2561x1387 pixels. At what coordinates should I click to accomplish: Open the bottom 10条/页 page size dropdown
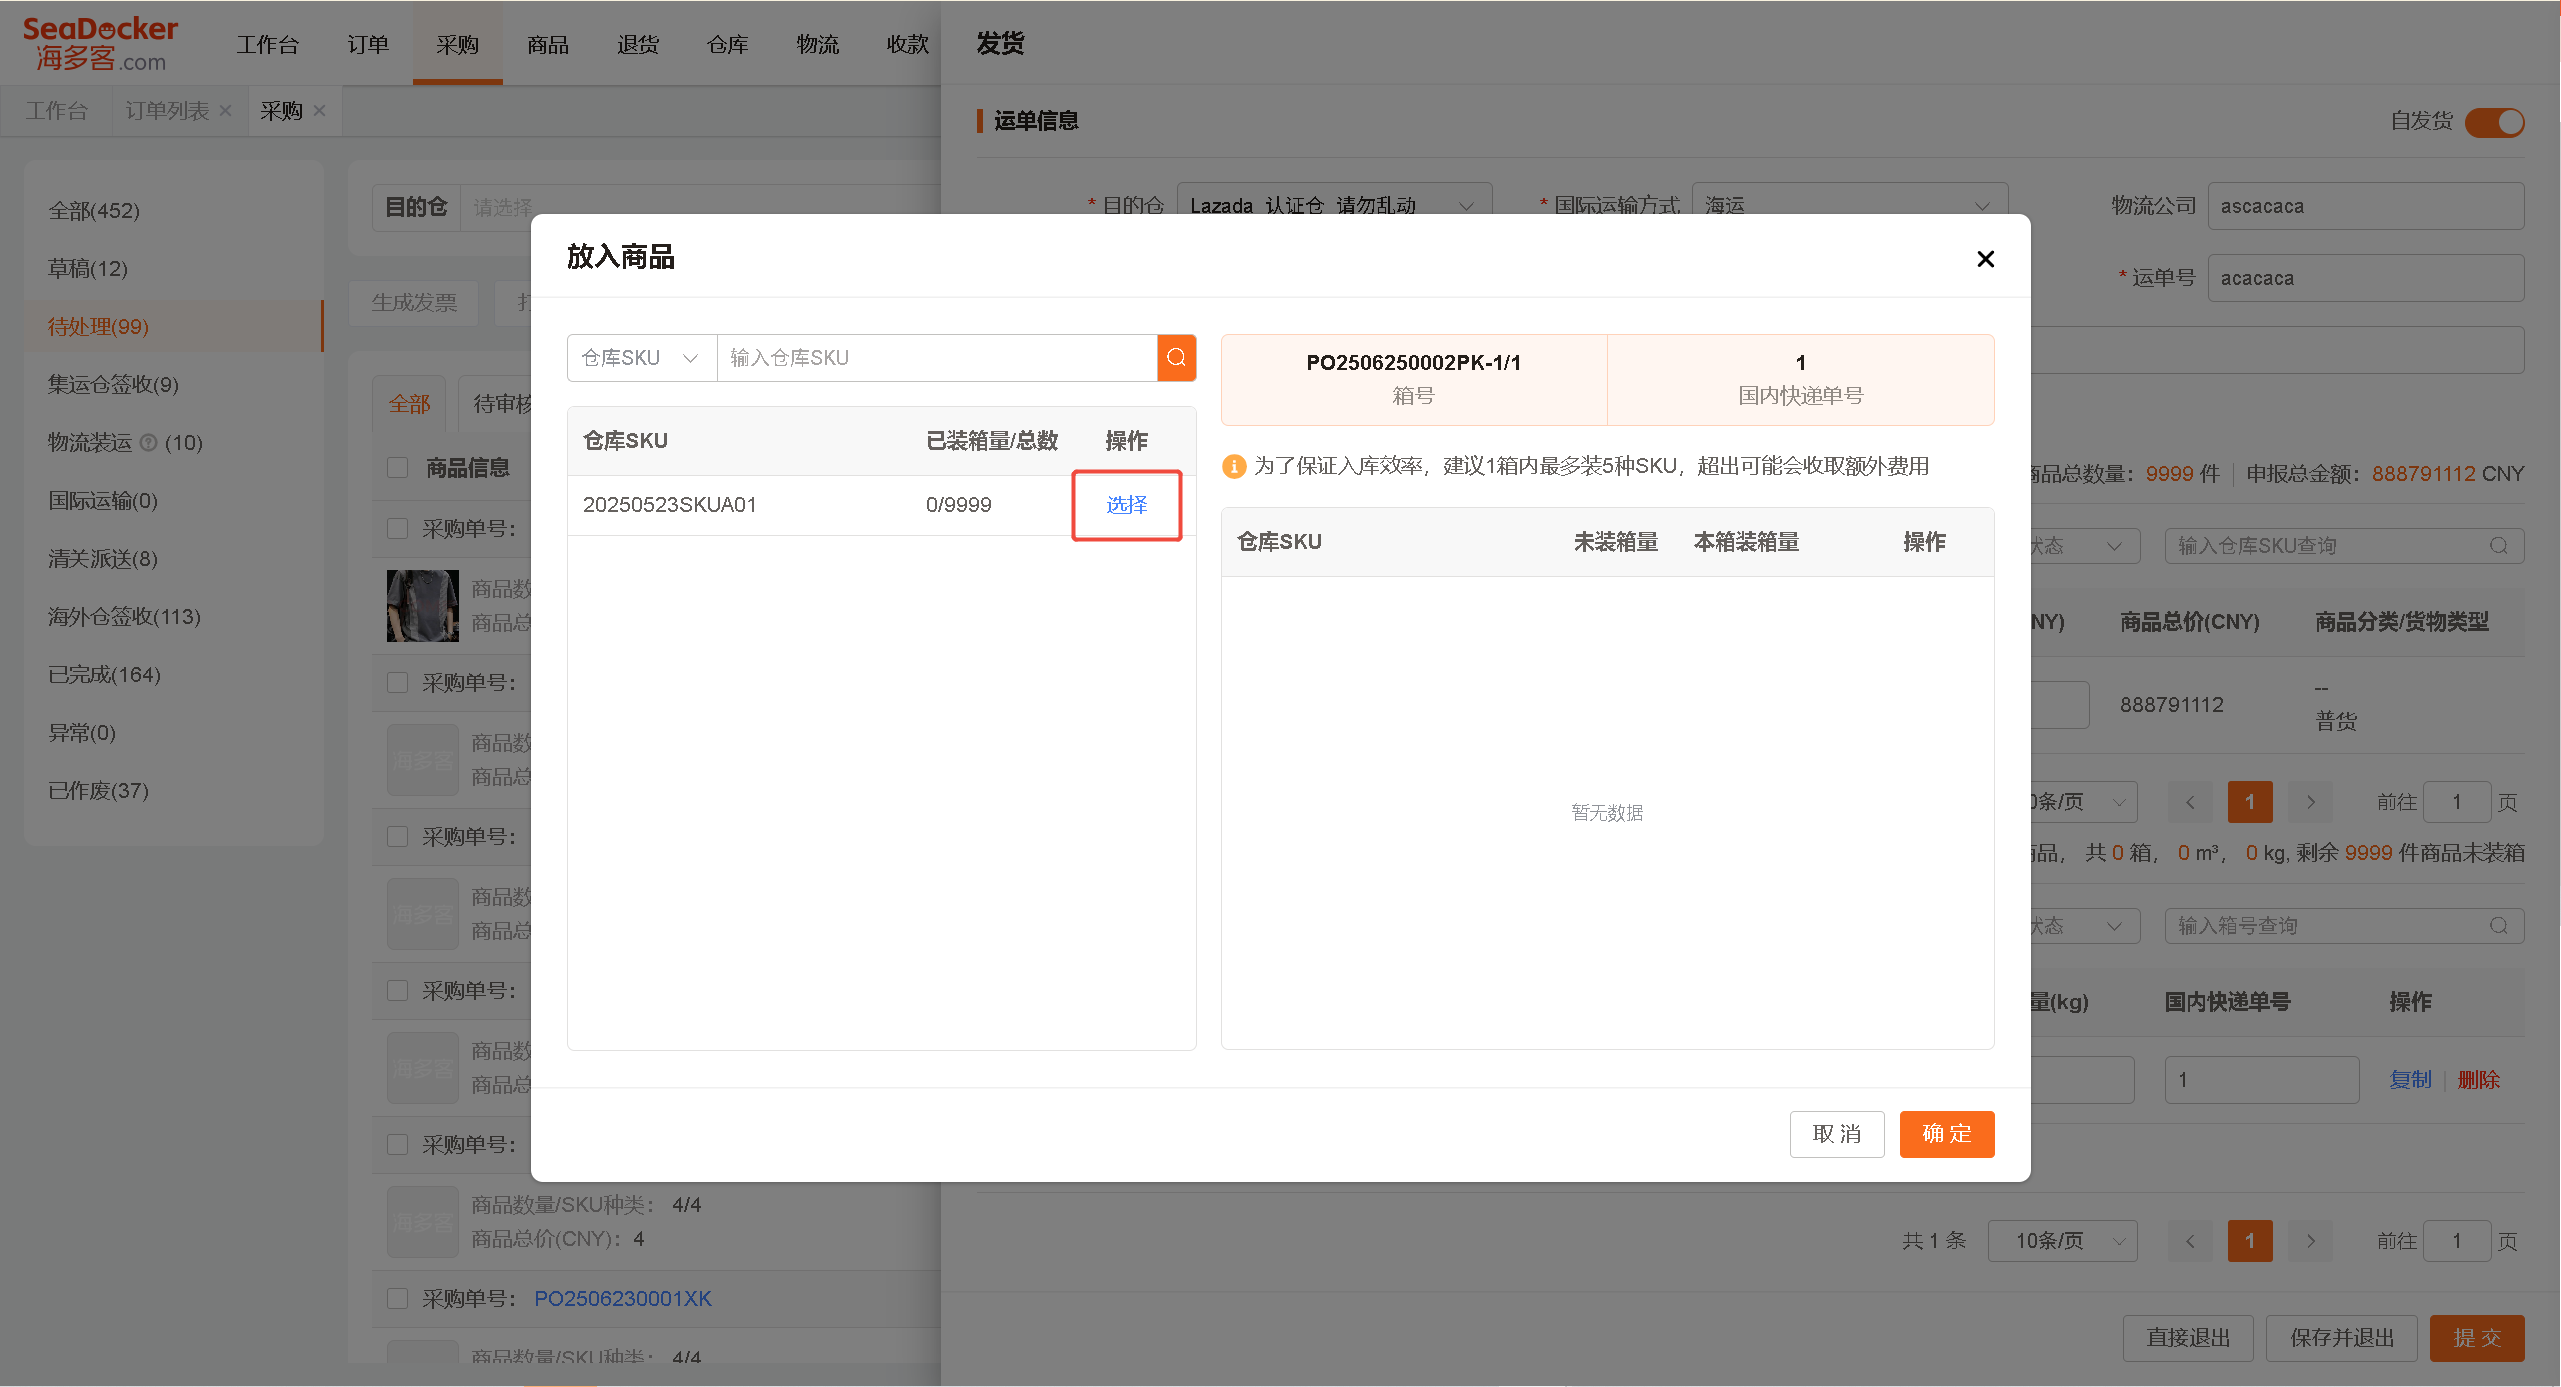pos(2062,1241)
